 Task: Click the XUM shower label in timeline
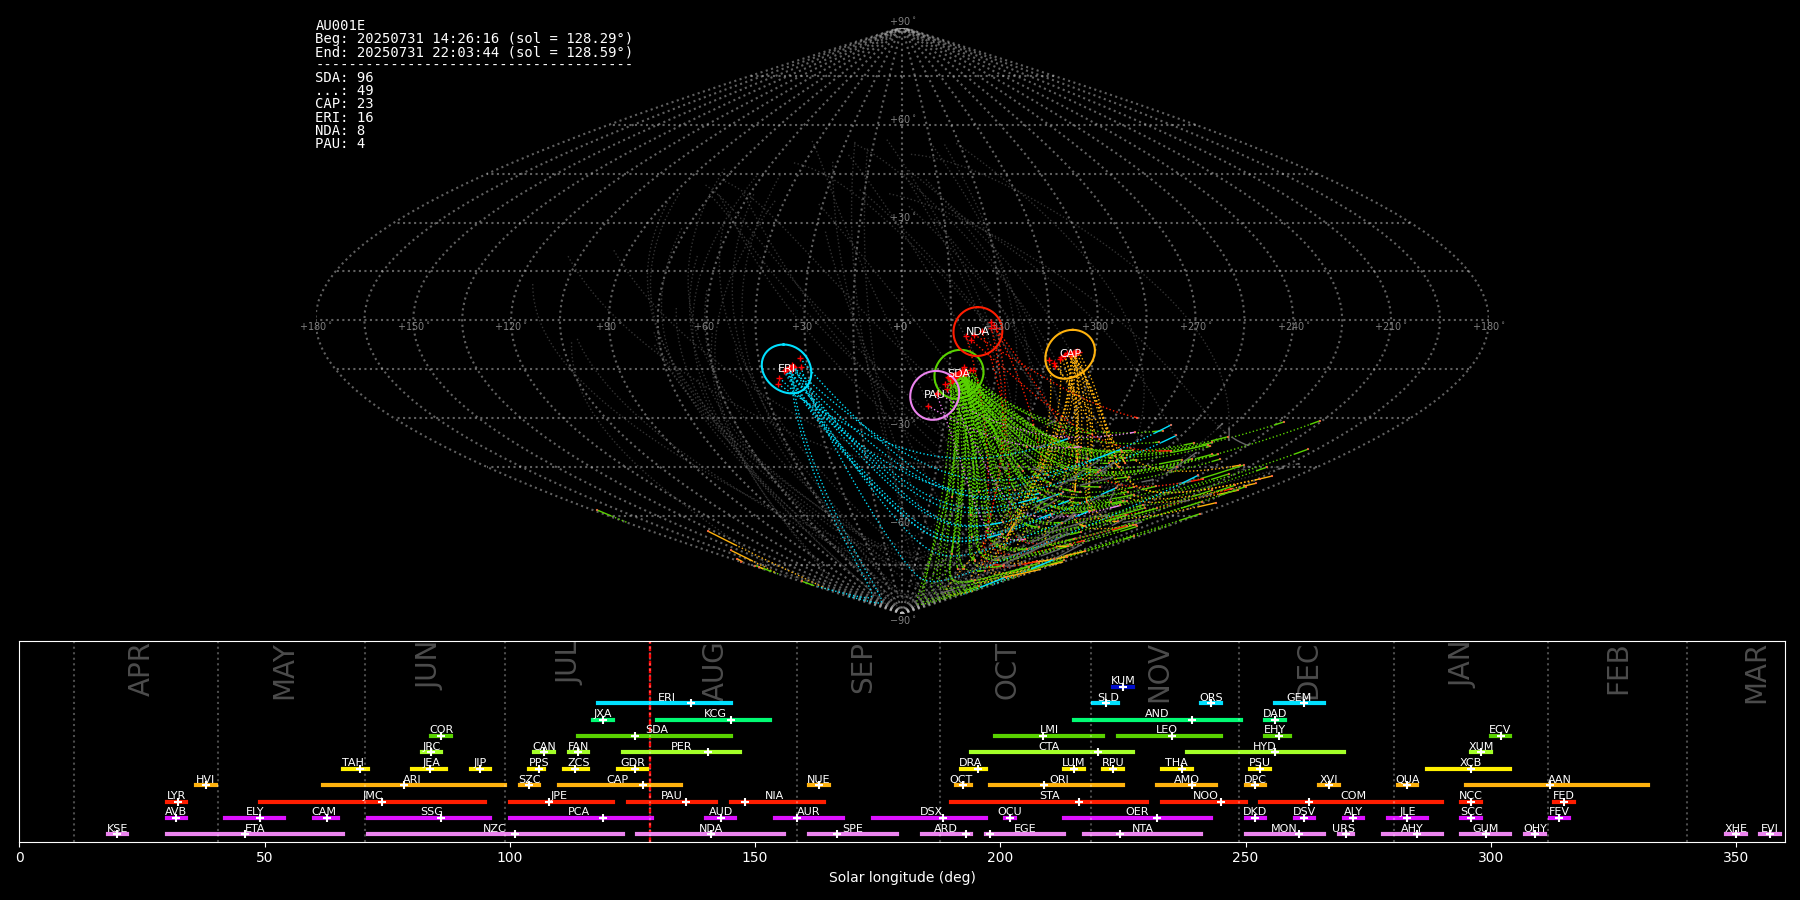tap(1481, 747)
